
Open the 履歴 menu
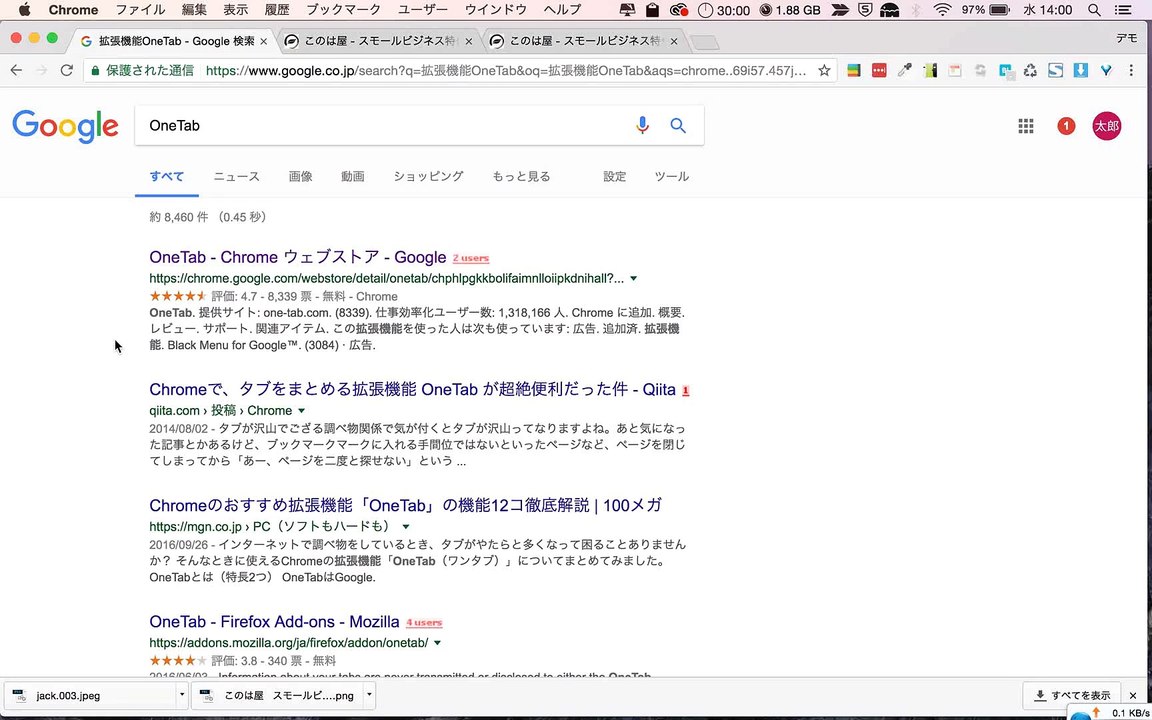click(x=276, y=10)
